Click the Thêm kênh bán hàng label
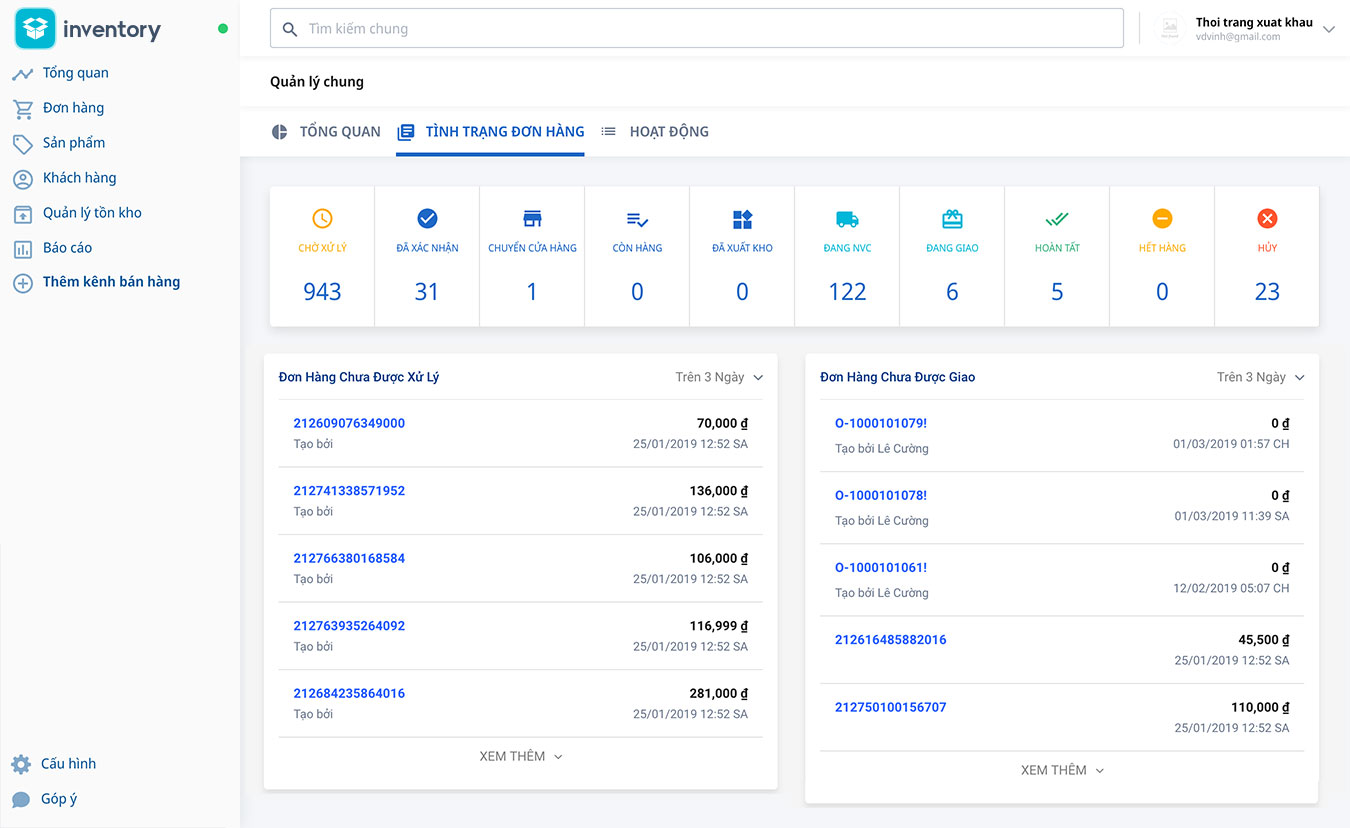 (111, 282)
